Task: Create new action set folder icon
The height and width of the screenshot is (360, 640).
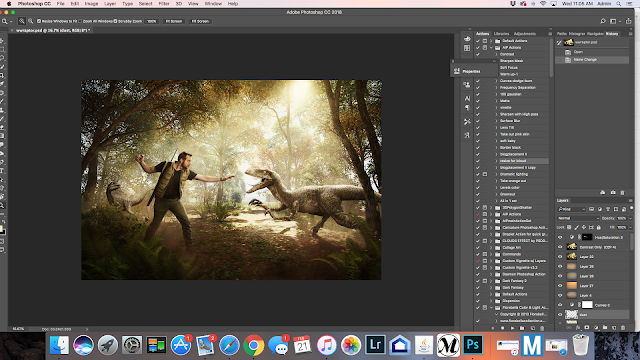Action: tap(522, 328)
